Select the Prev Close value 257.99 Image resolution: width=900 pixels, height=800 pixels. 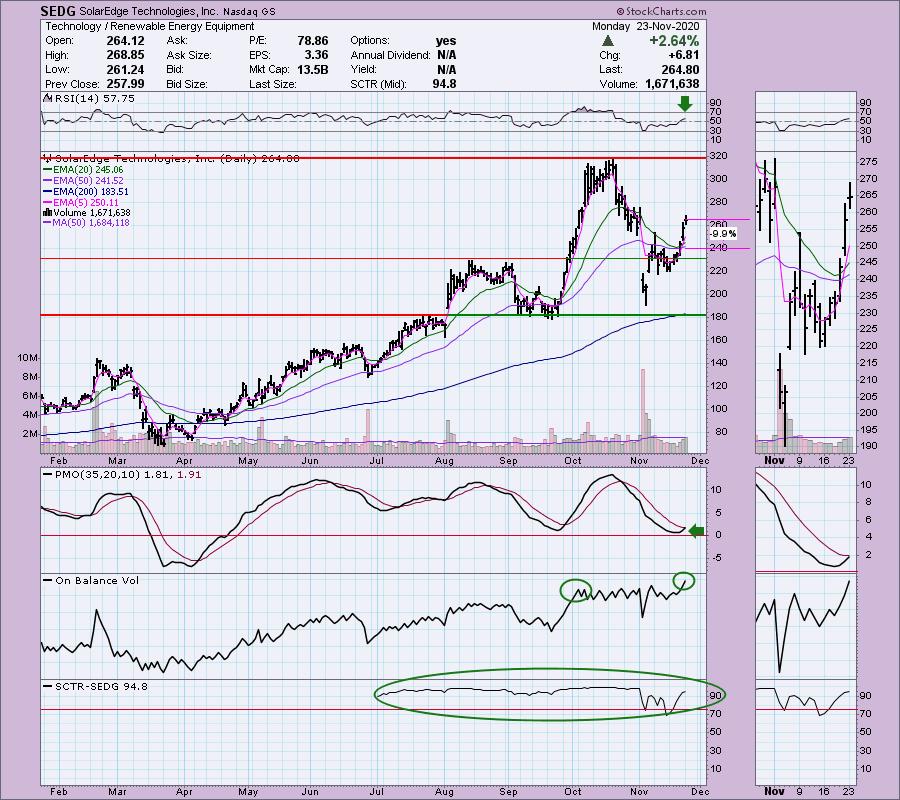click(125, 84)
